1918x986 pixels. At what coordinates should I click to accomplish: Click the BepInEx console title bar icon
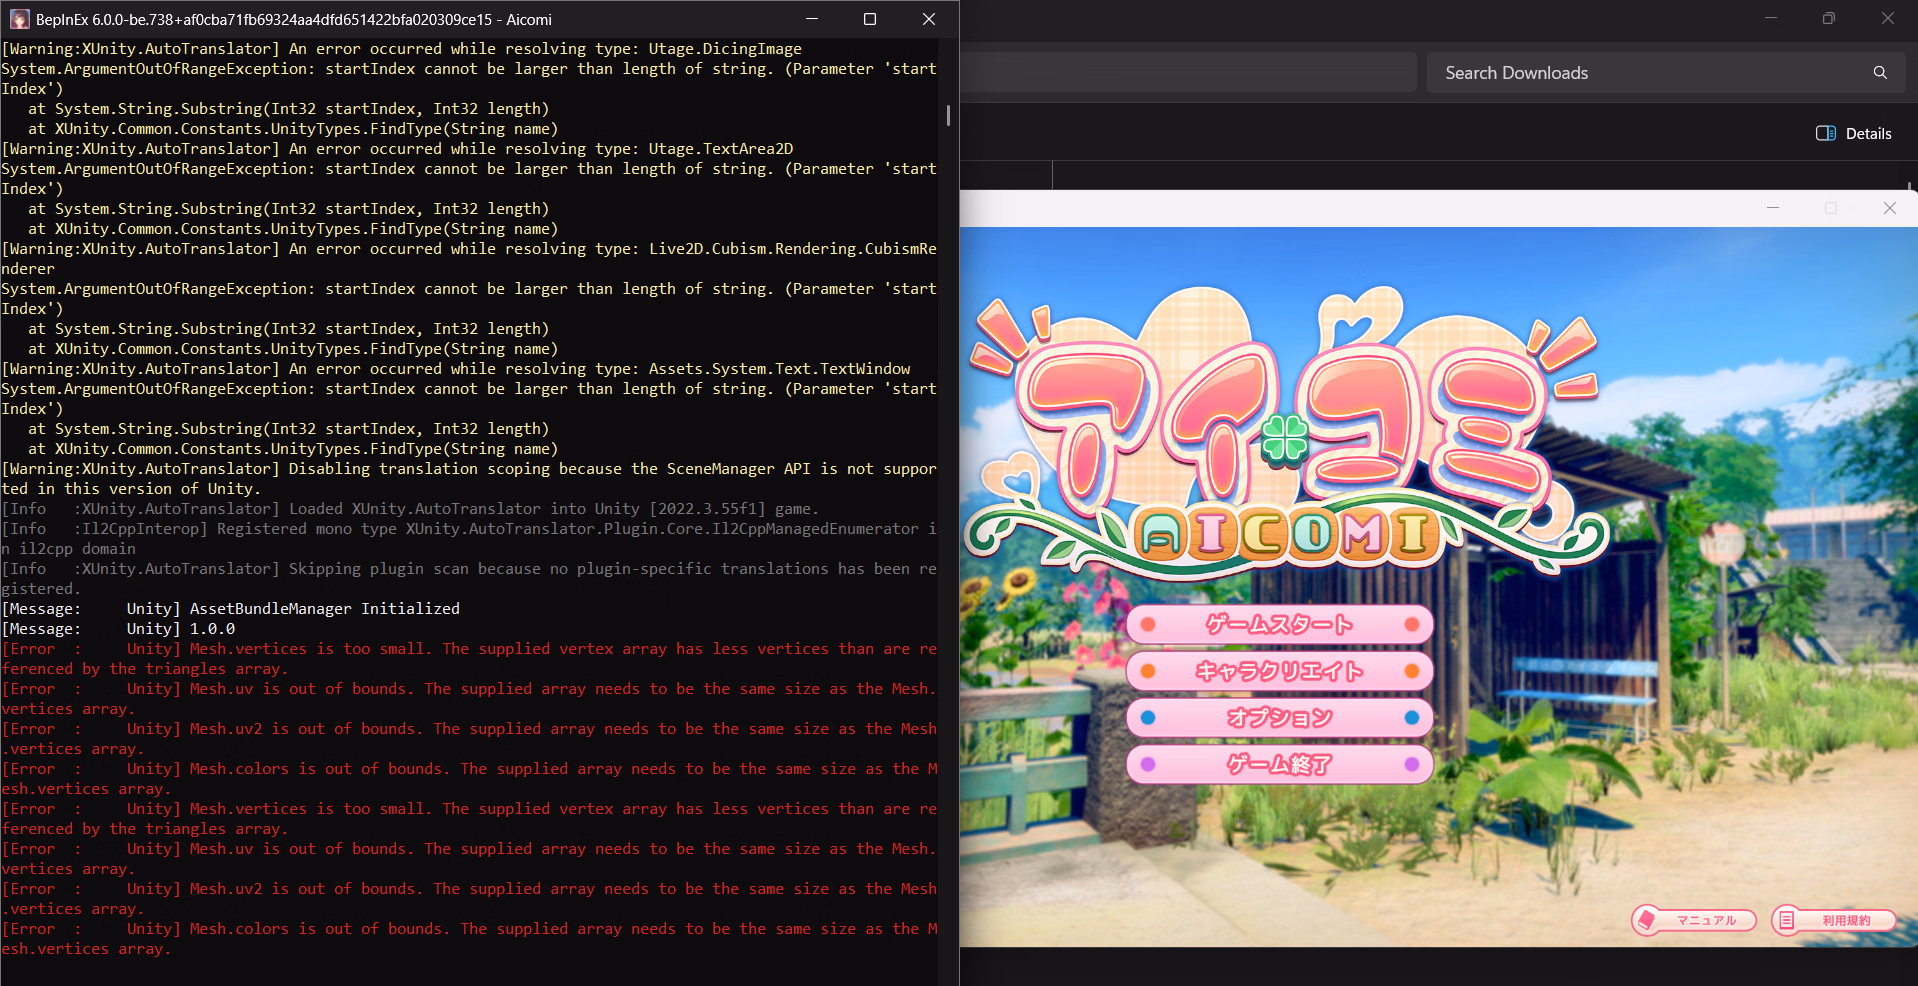[x=19, y=19]
